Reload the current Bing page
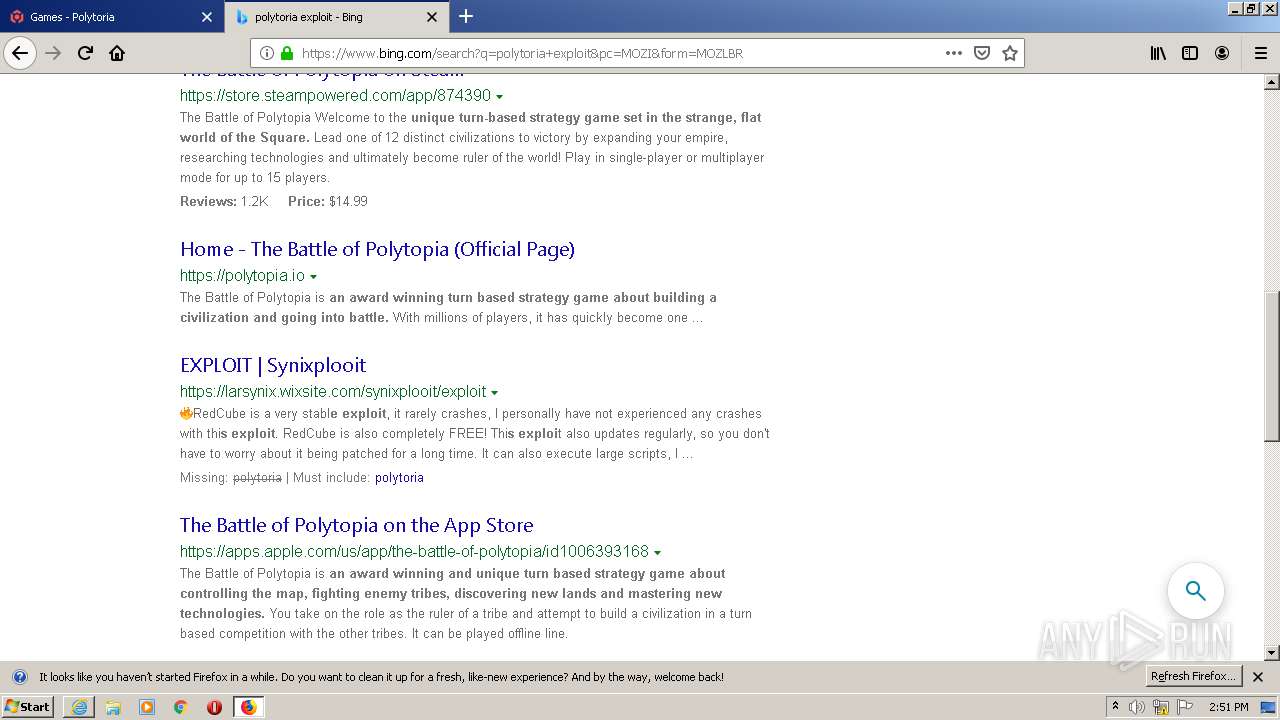The height and width of the screenshot is (720, 1280). pos(85,53)
